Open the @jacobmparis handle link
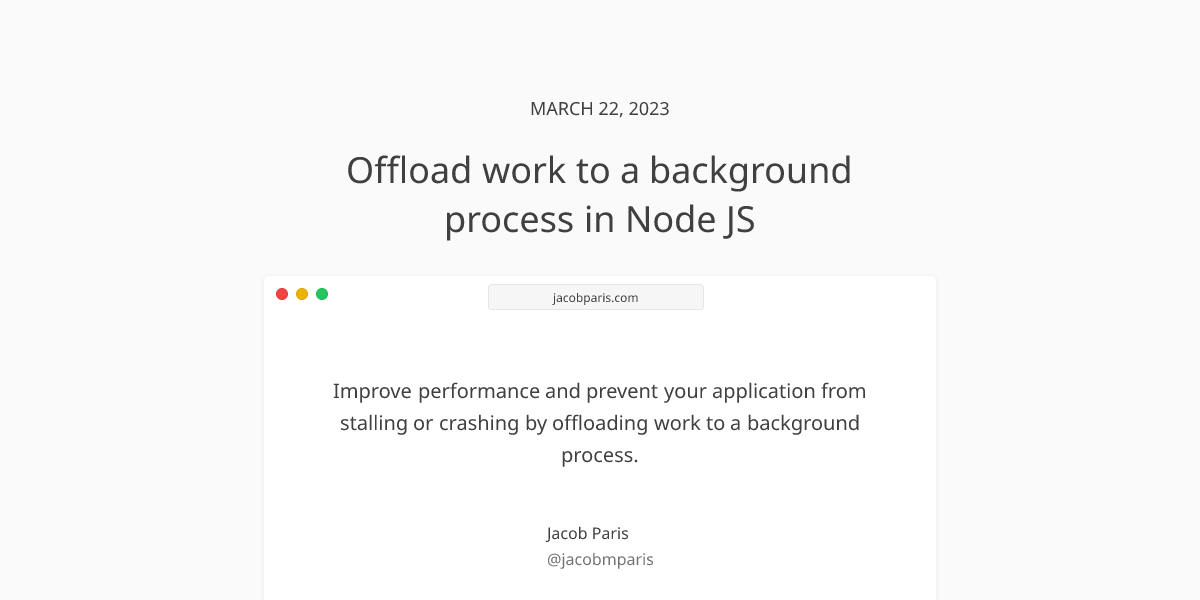Viewport: 1200px width, 600px height. point(600,559)
